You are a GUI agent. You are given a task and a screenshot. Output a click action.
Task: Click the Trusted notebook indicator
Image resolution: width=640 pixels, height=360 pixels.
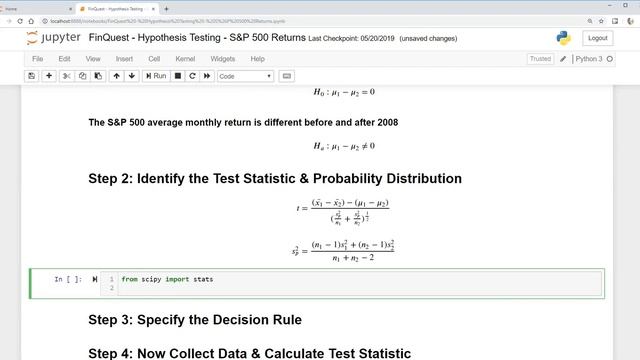pyautogui.click(x=540, y=59)
